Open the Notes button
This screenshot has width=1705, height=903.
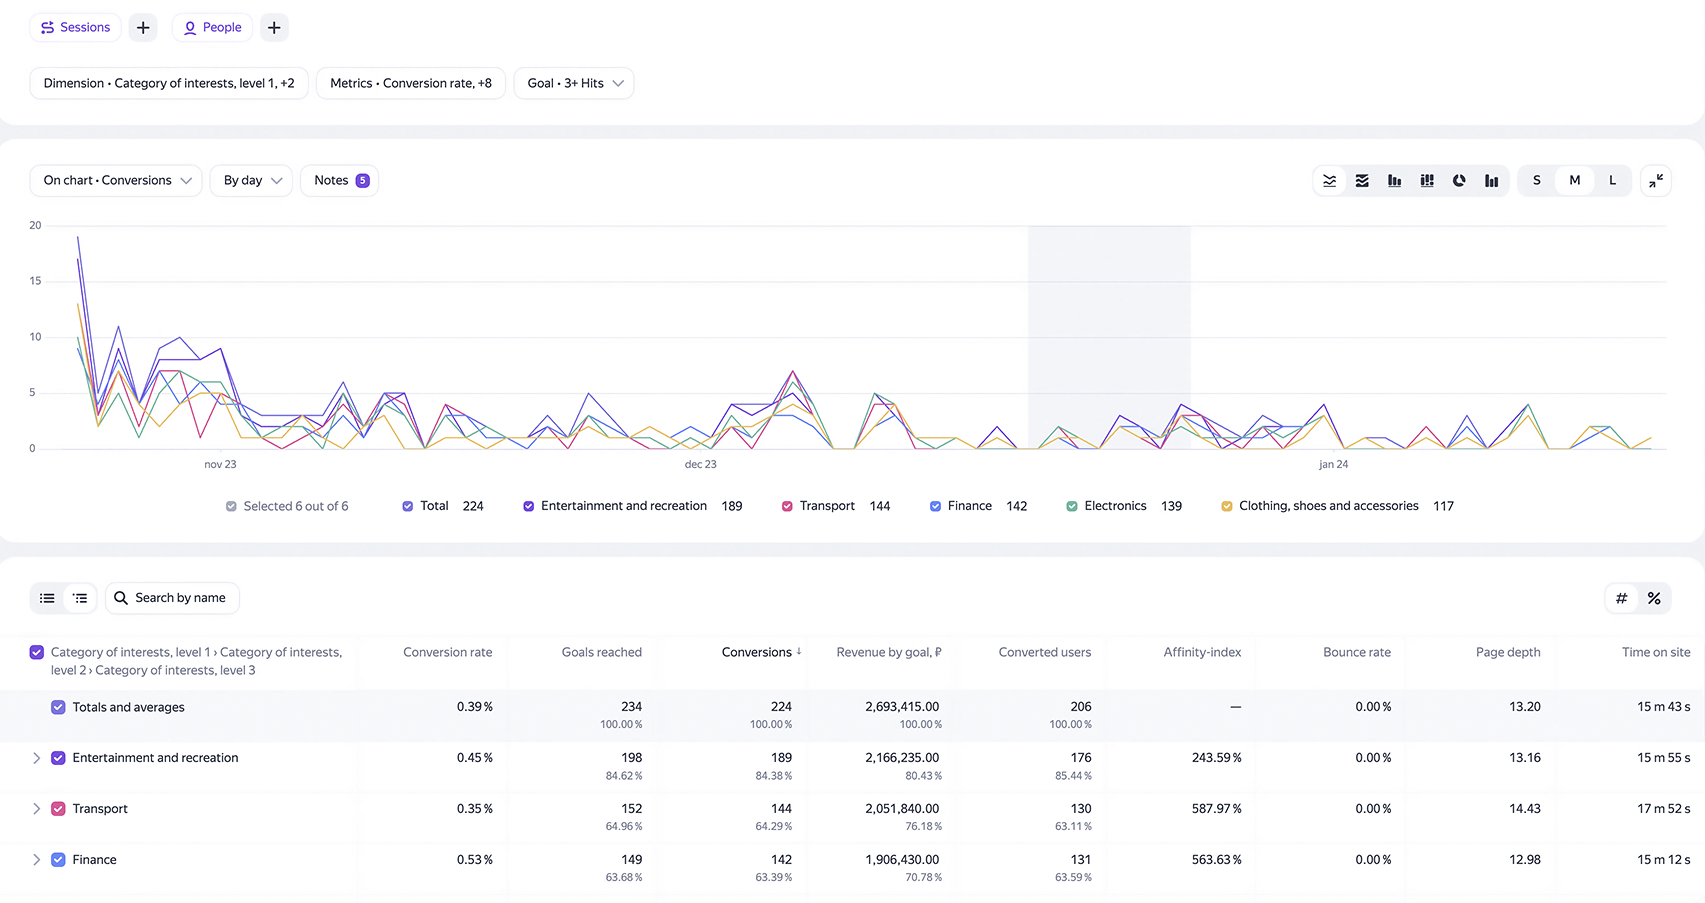tap(340, 181)
